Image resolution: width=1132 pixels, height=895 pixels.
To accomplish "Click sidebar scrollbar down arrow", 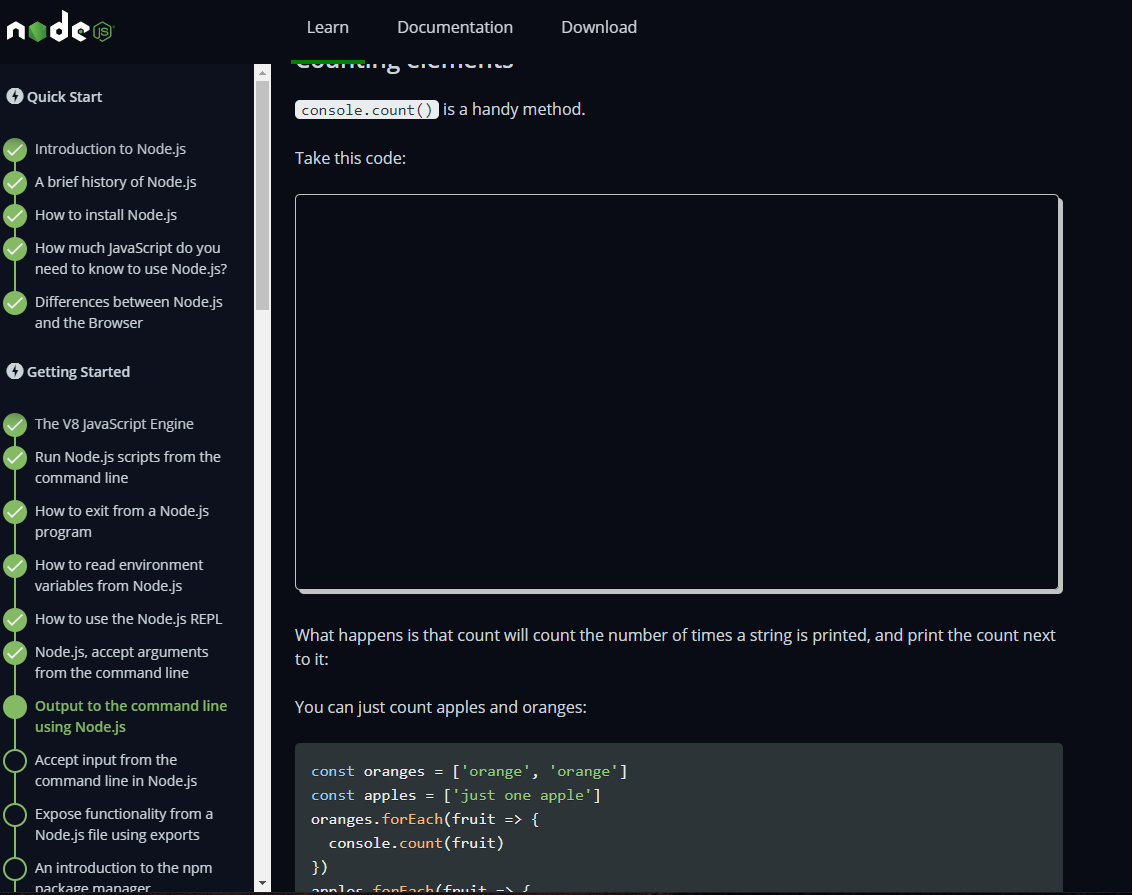I will pyautogui.click(x=263, y=883).
